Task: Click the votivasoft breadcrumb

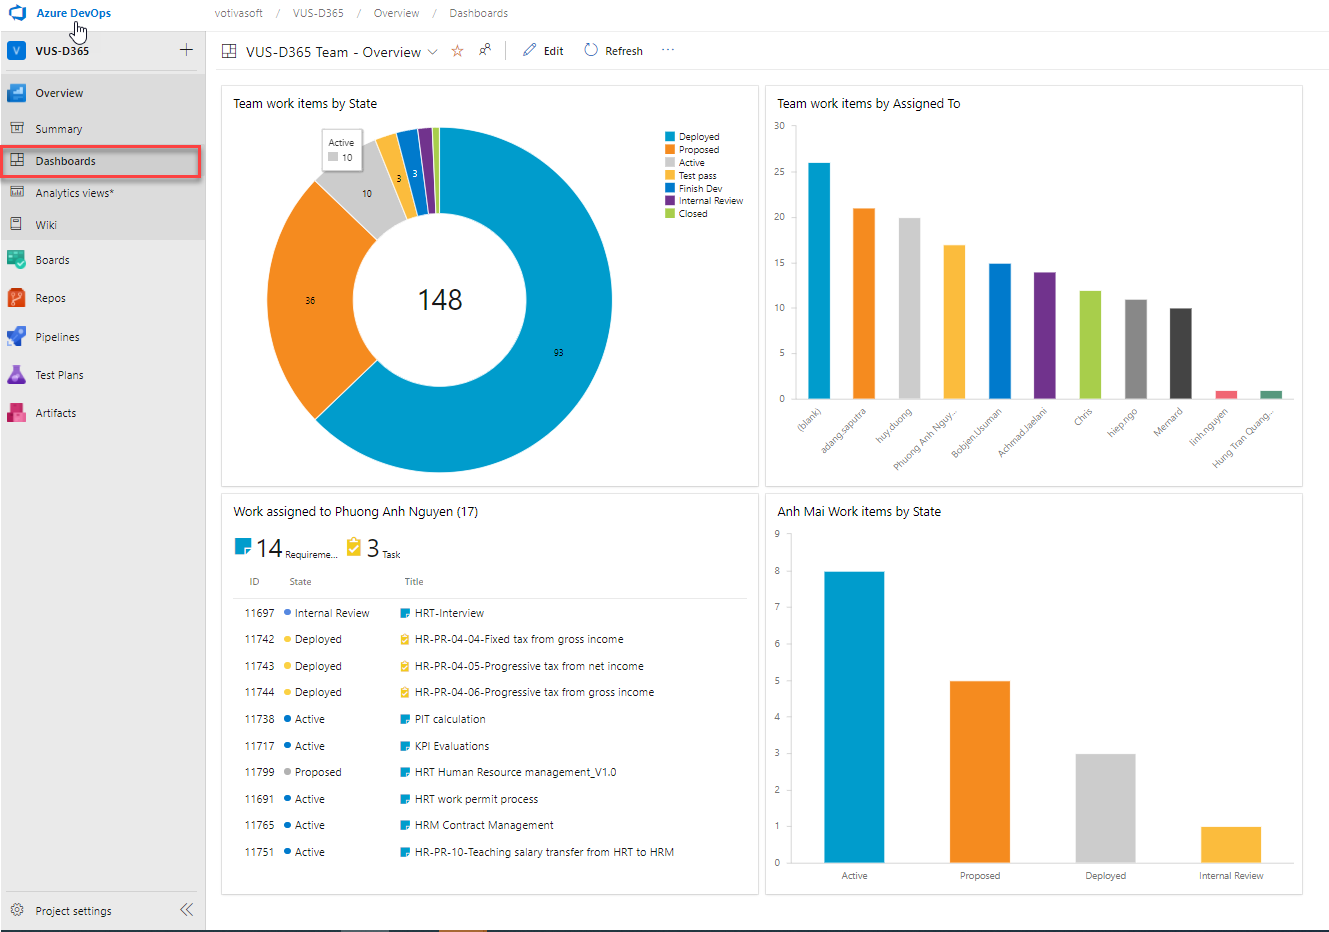Action: tap(239, 13)
